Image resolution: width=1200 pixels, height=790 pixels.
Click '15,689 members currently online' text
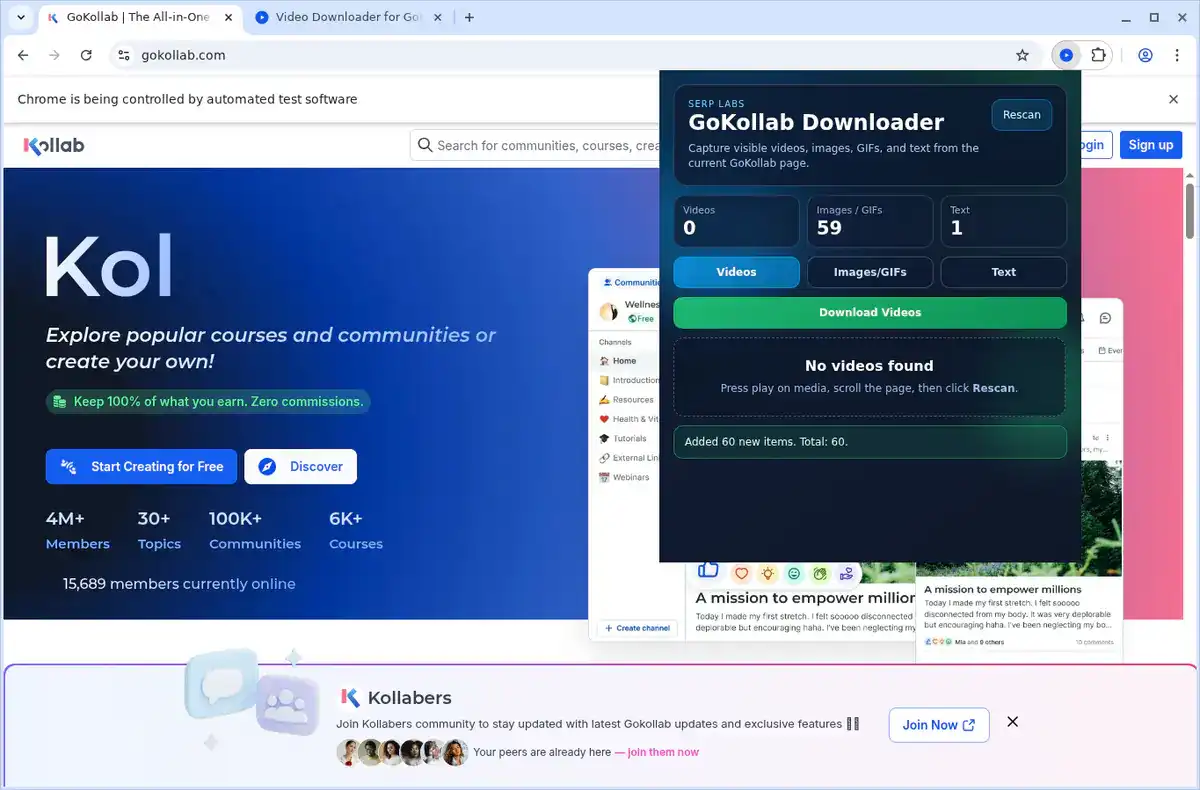point(179,584)
